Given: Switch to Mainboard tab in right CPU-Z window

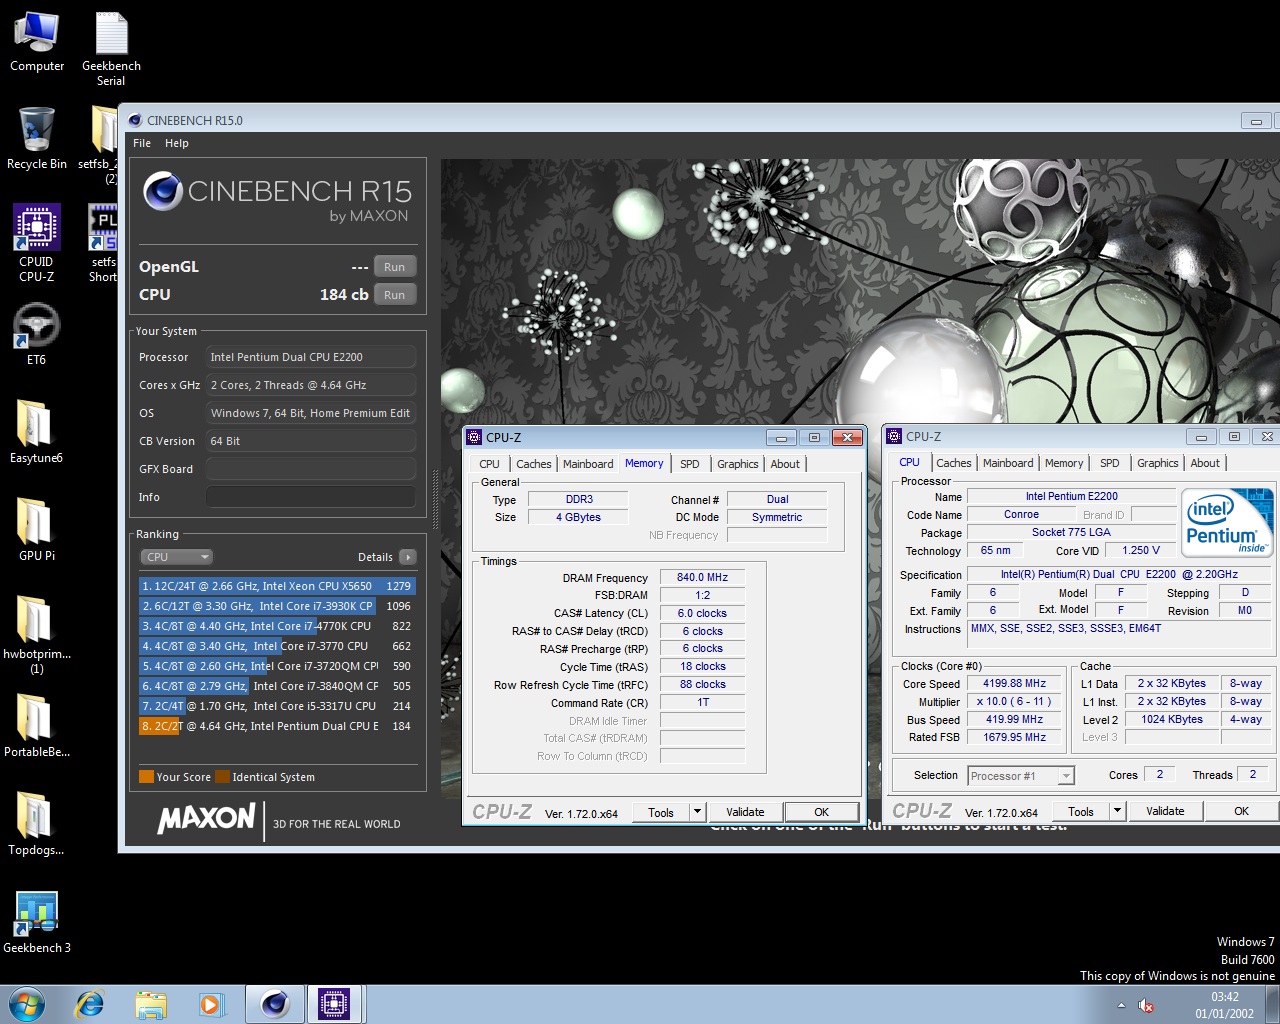Looking at the screenshot, I should [x=1008, y=463].
